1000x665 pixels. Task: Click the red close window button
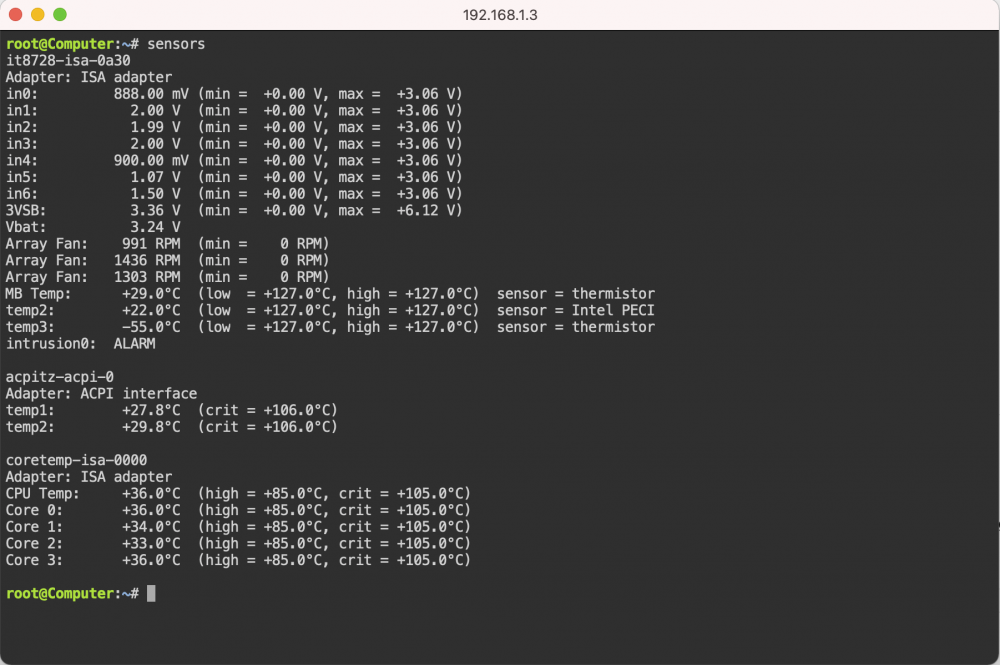(16, 15)
